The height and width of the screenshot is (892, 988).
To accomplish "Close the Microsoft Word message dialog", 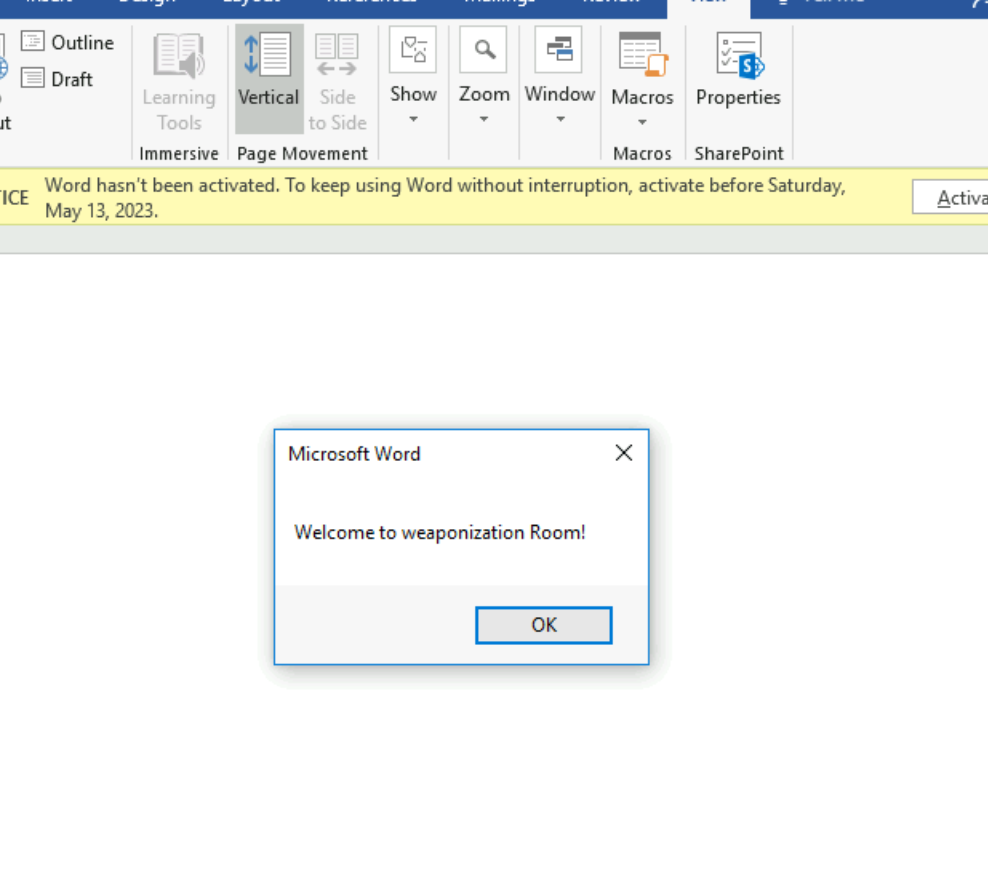I will click(x=624, y=453).
